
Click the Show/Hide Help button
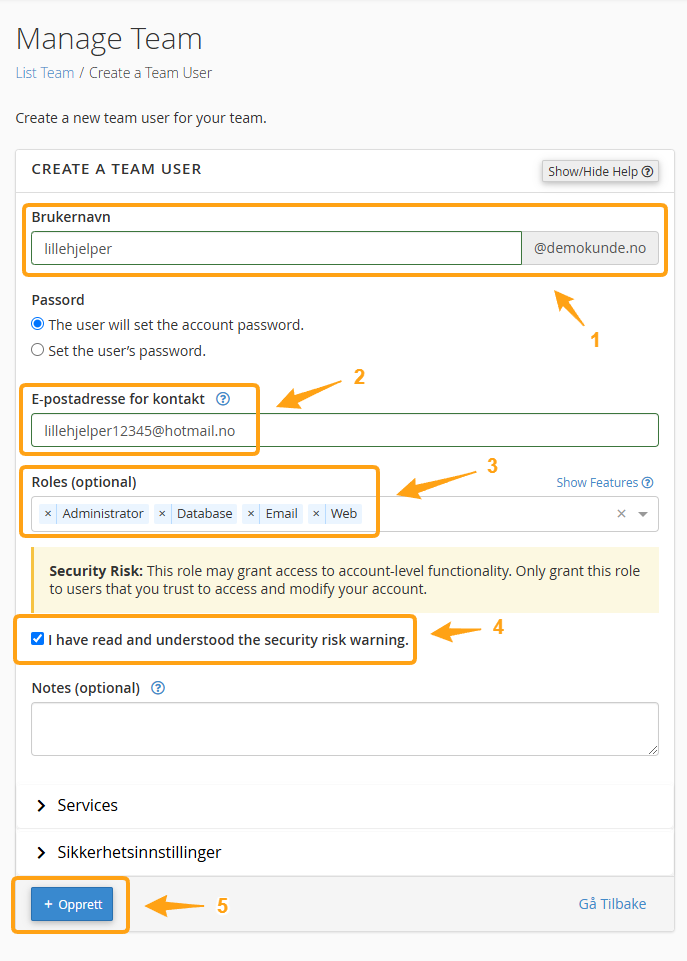coord(600,171)
